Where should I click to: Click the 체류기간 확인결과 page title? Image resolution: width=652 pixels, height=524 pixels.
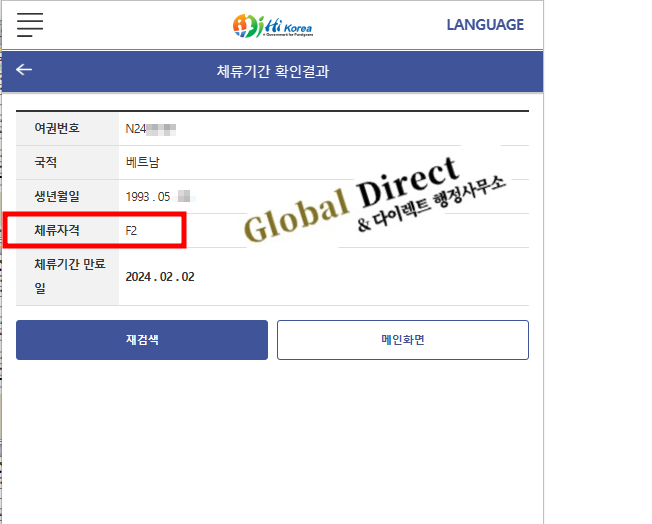click(x=272, y=71)
